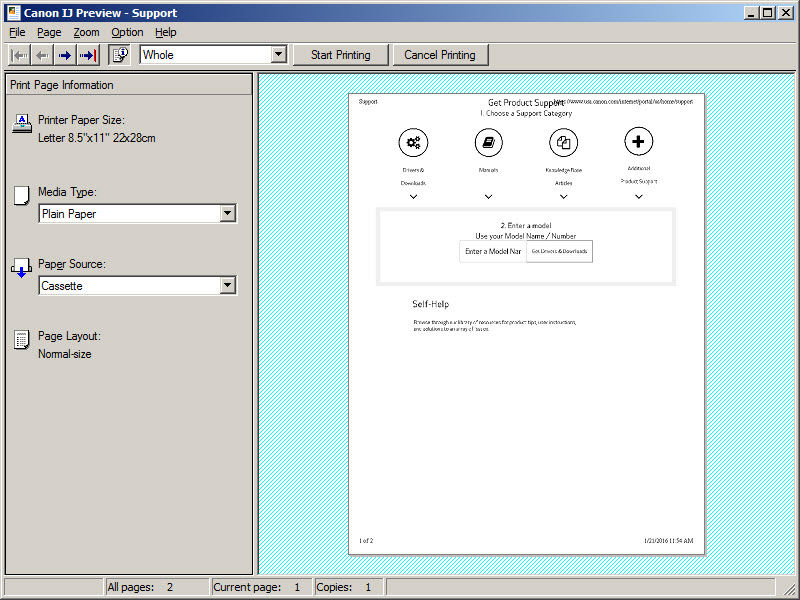Expand the Cassette paper source dropdown
Screen dimensions: 800x600
228,285
